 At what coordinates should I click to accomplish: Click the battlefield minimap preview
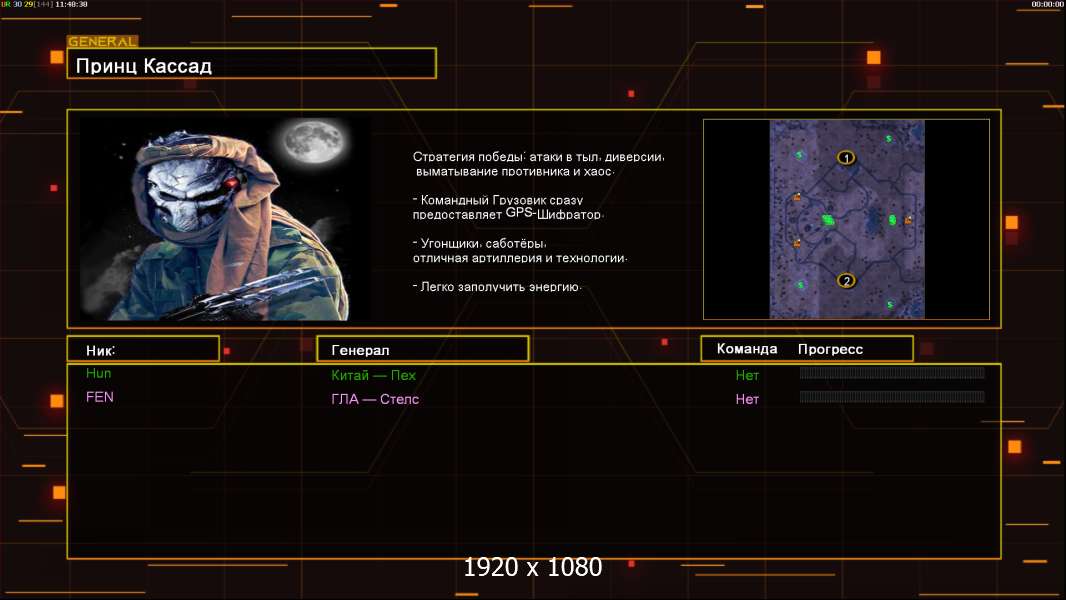click(x=846, y=219)
